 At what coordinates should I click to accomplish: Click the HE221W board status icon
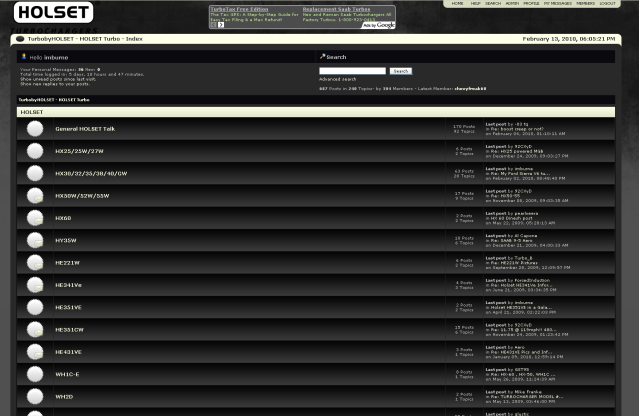point(35,263)
